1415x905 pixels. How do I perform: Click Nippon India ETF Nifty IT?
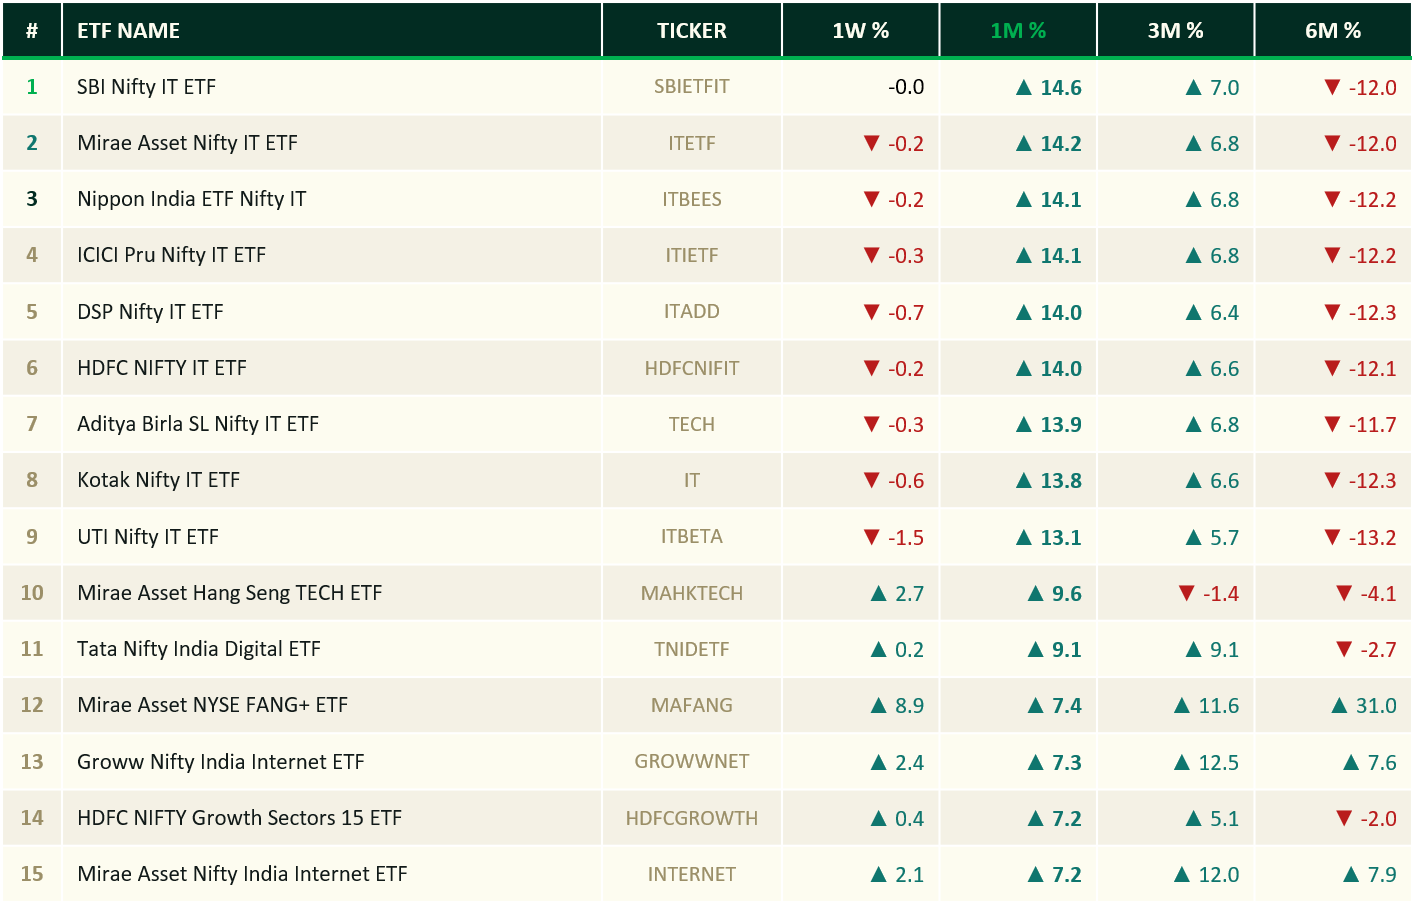tap(192, 199)
